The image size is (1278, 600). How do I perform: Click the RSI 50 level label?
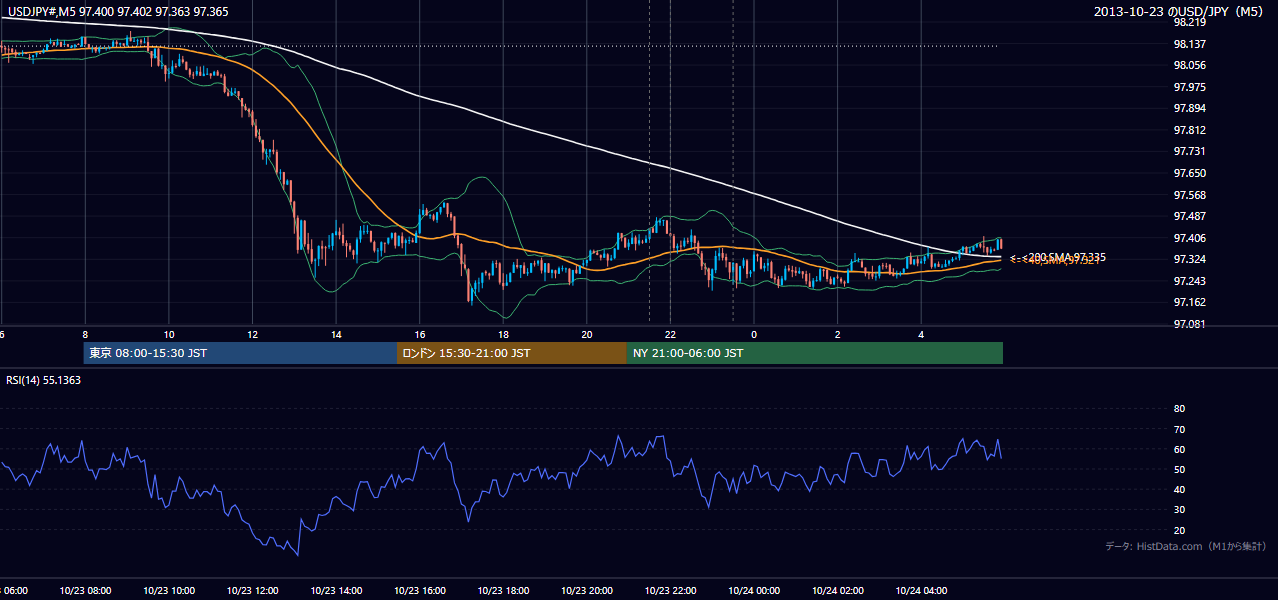1179,469
